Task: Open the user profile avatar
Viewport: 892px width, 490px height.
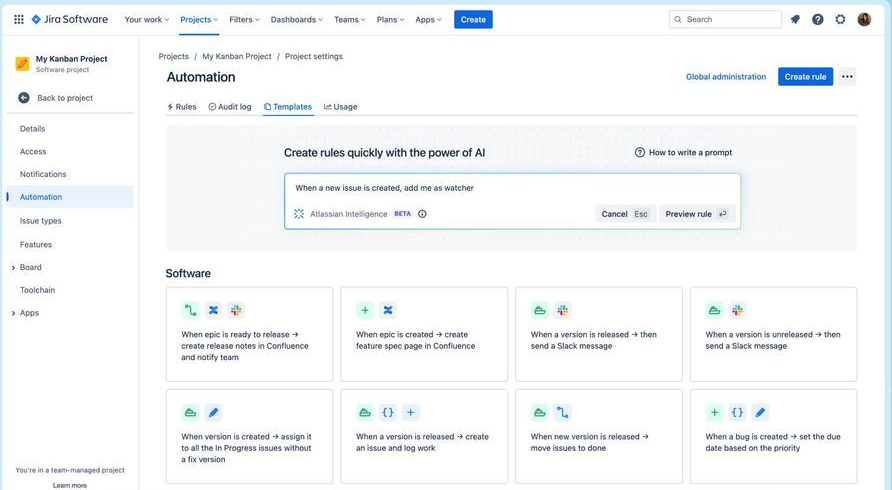Action: (864, 19)
